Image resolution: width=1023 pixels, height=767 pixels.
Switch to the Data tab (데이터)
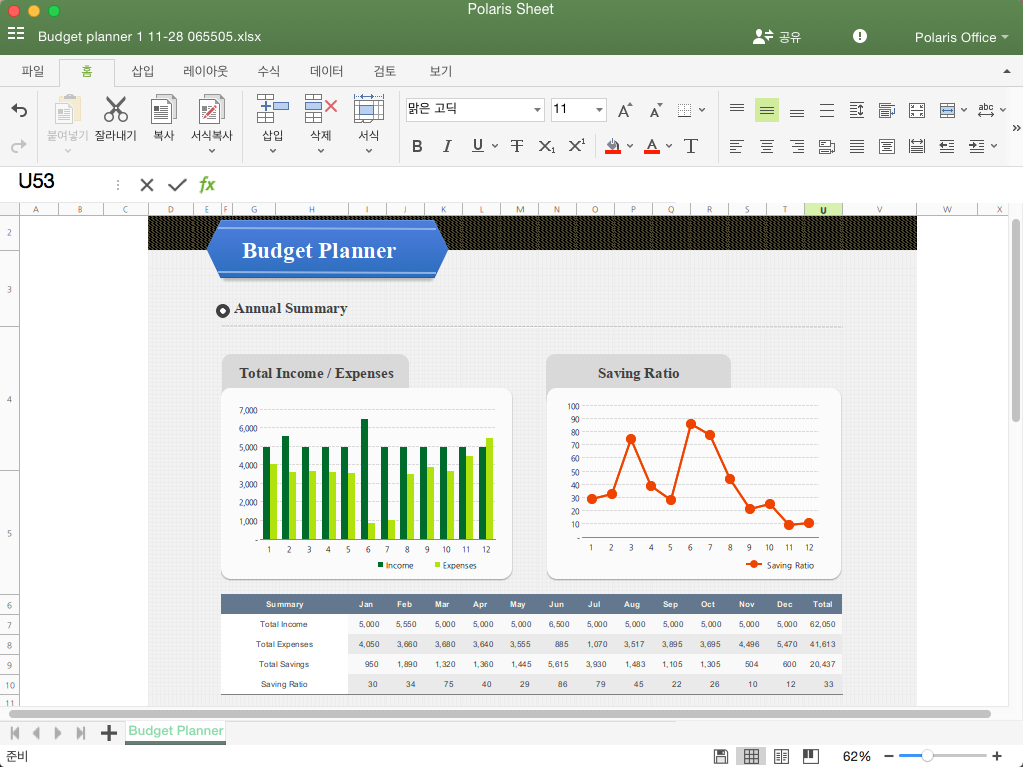pyautogui.click(x=326, y=71)
